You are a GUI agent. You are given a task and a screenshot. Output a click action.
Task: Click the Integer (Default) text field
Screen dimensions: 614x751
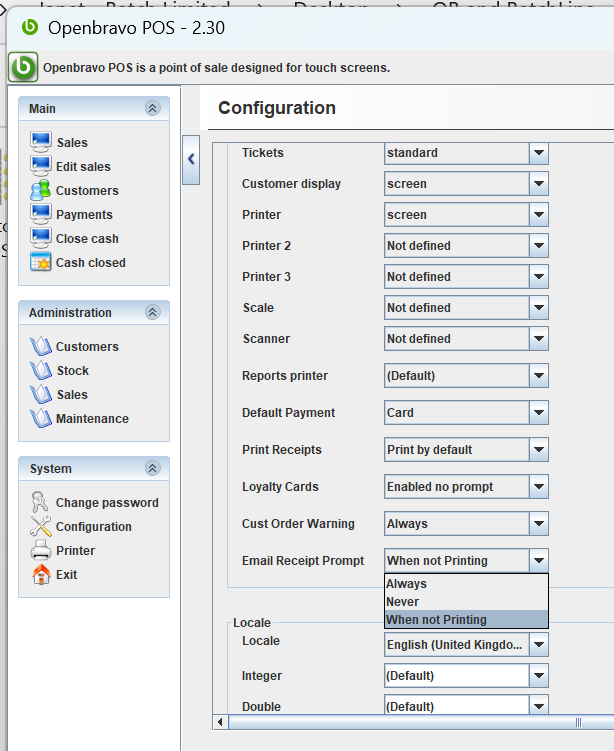pos(457,676)
